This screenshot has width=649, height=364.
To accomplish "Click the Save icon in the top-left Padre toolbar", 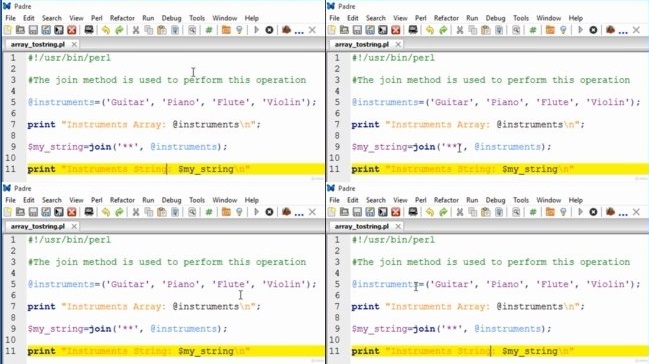I will point(33,30).
